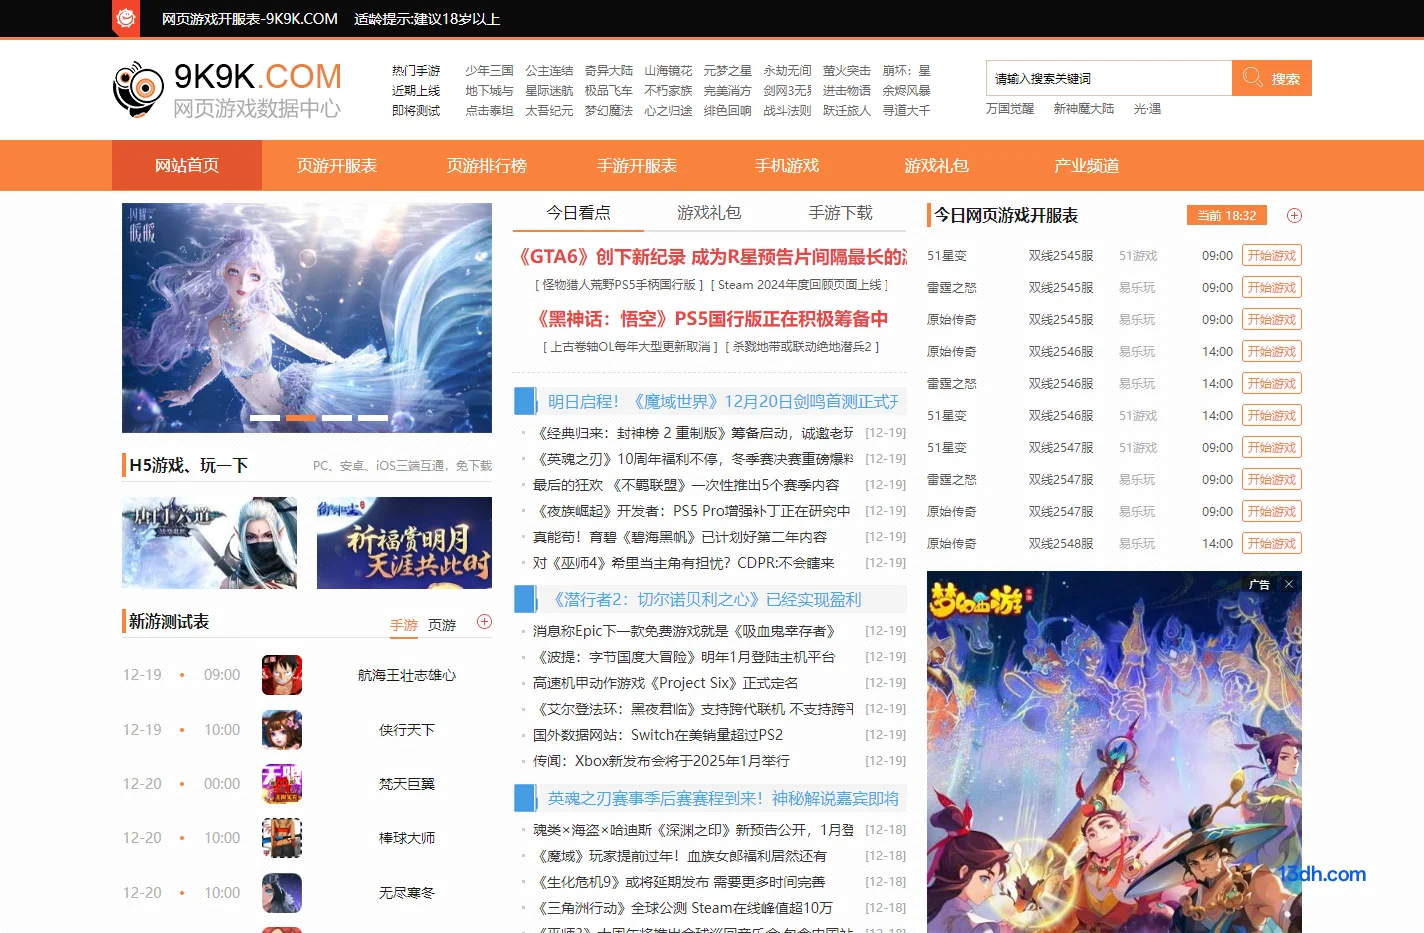Open the mermaid banner carousel image
1424x933 pixels.
[x=307, y=318]
